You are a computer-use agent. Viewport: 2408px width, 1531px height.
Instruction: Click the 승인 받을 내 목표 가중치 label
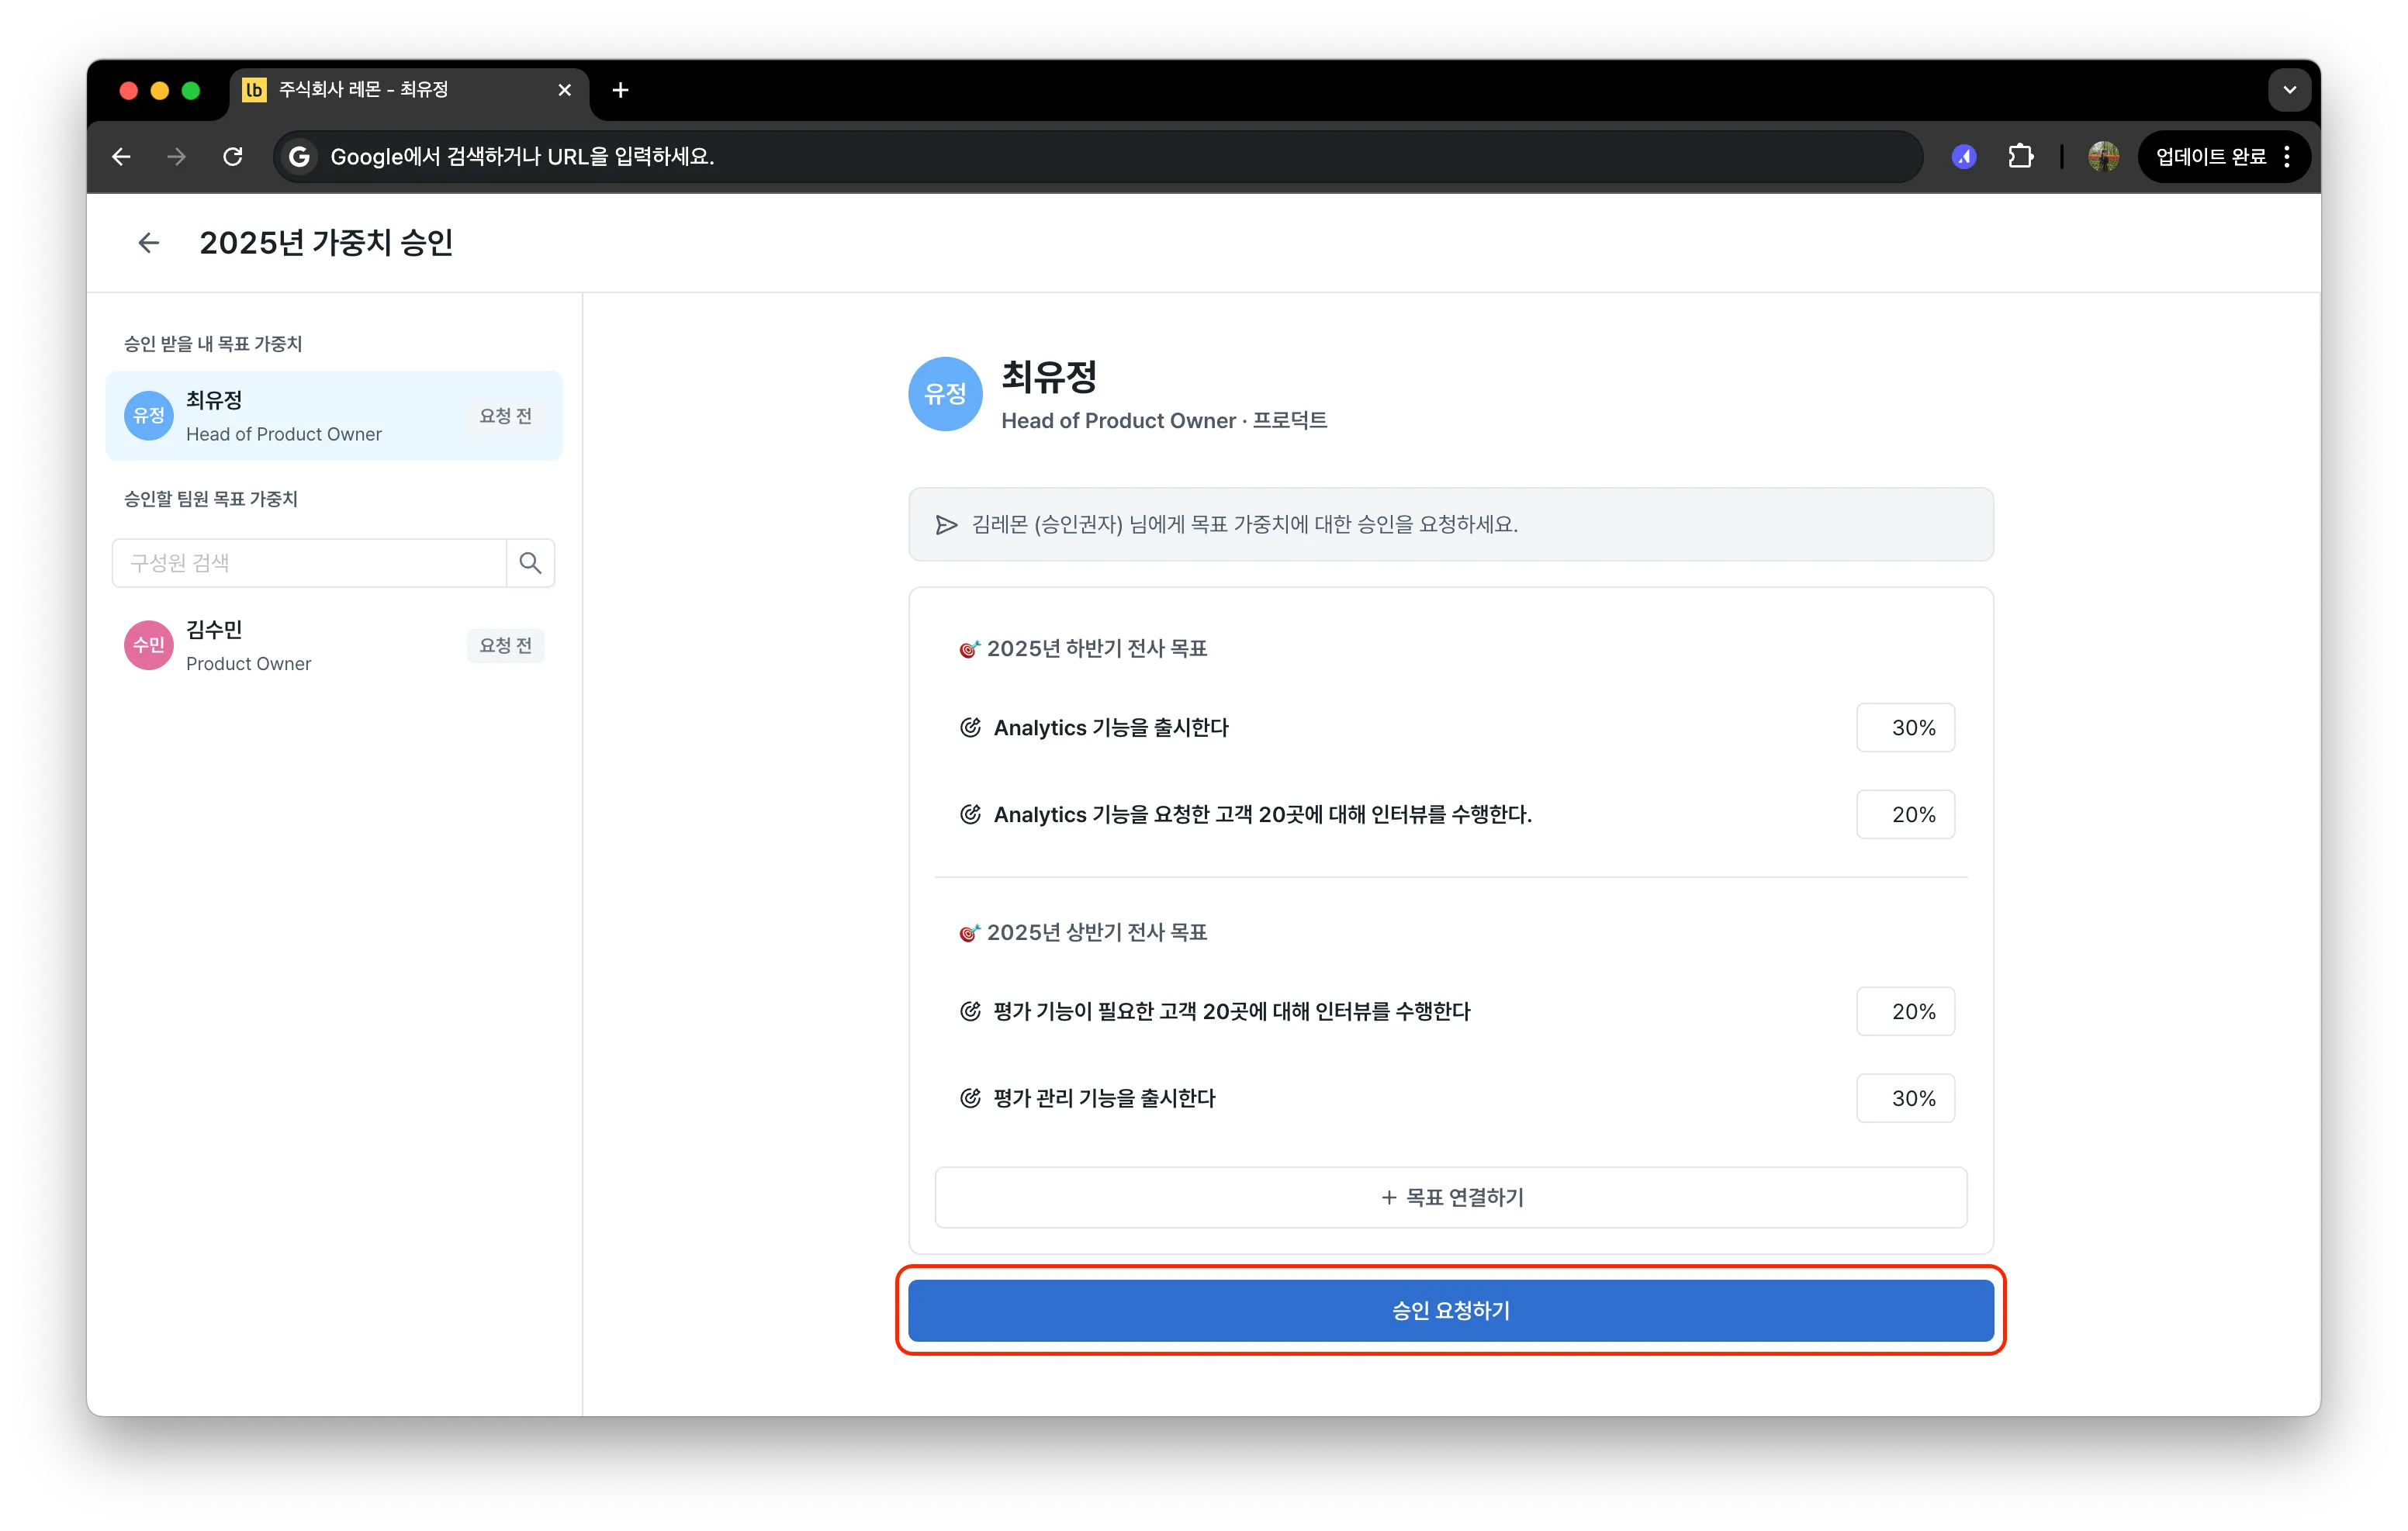(x=213, y=343)
